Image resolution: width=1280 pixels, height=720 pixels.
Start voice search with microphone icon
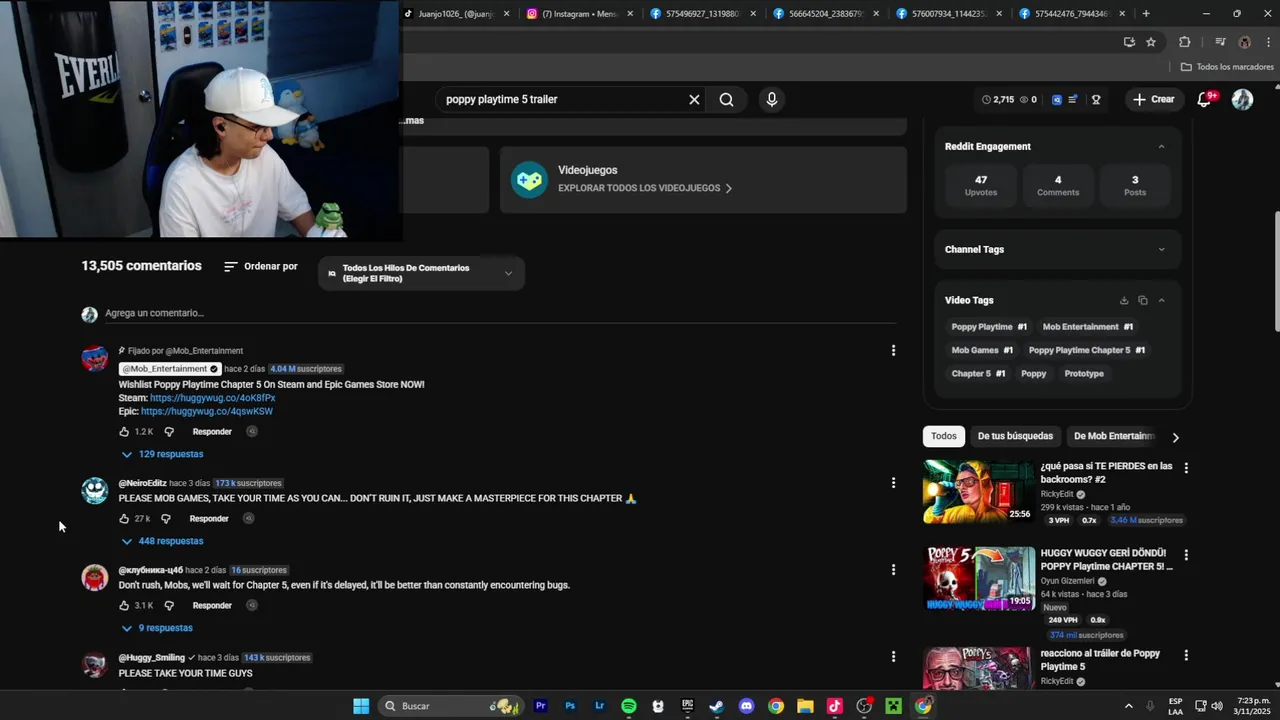tap(771, 99)
